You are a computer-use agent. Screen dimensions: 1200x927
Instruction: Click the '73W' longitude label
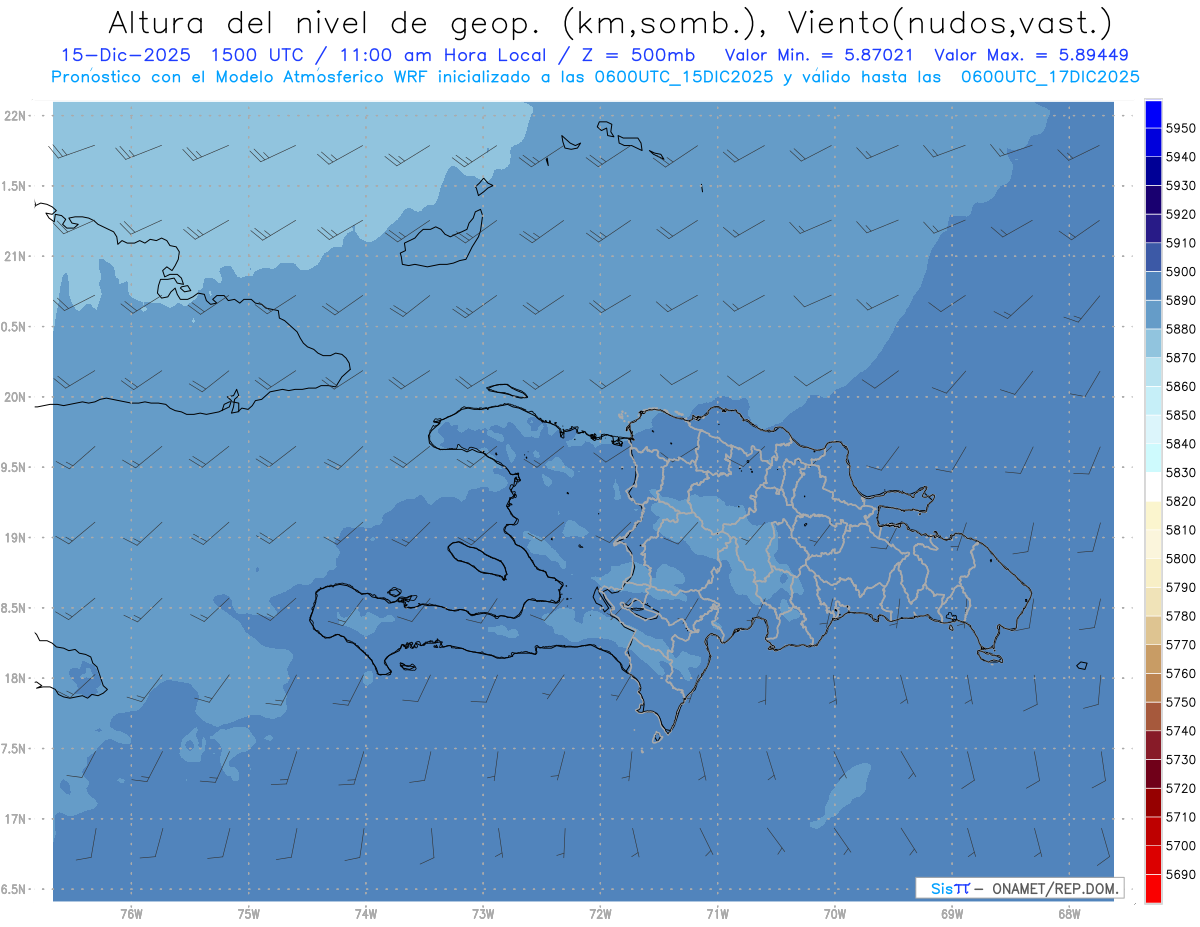tap(483, 914)
